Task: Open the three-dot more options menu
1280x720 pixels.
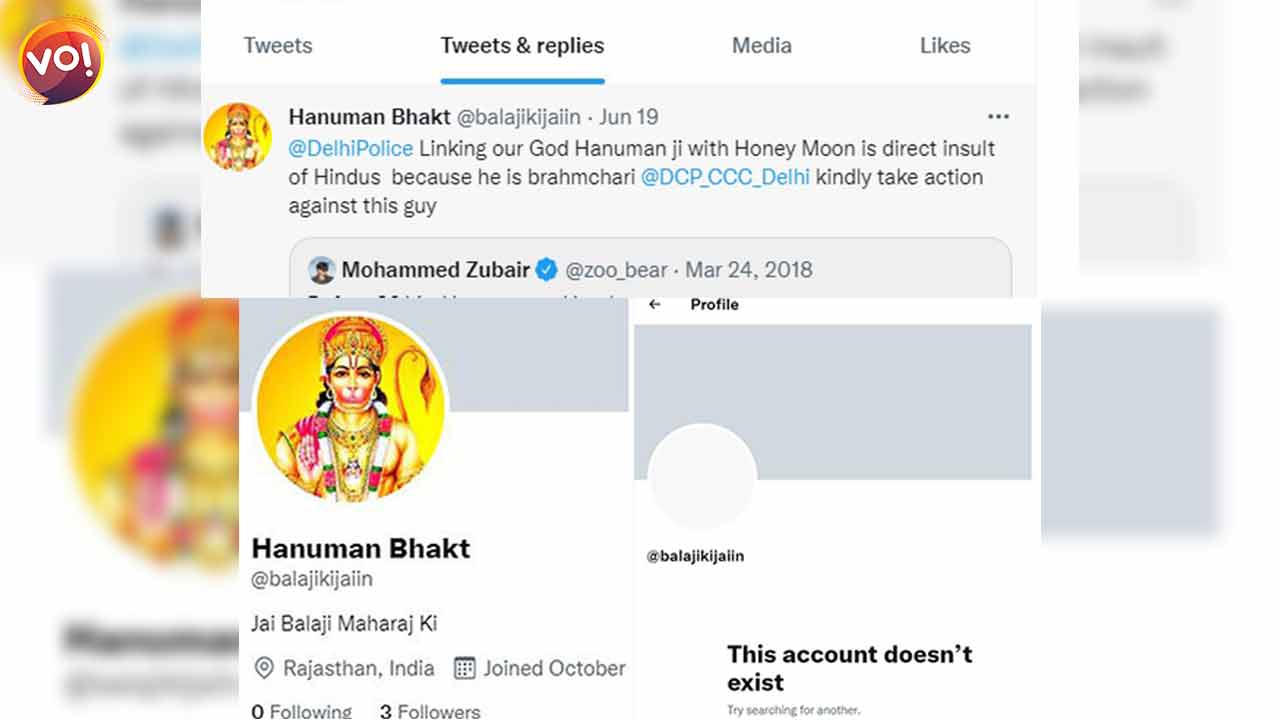Action: (998, 117)
